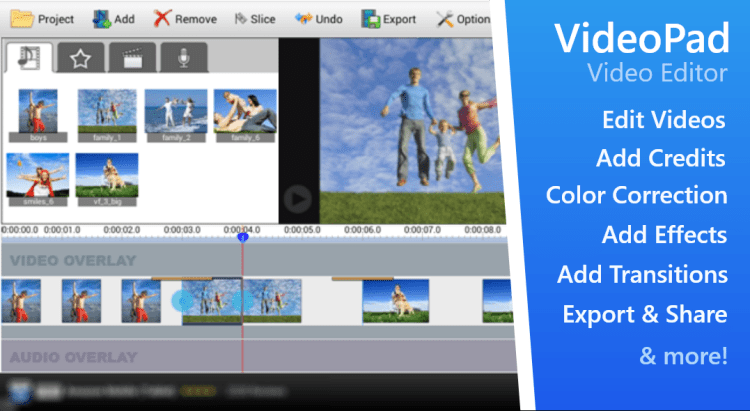Select the dog clip on timeline
Screen dimensions: 750x411
[396, 301]
